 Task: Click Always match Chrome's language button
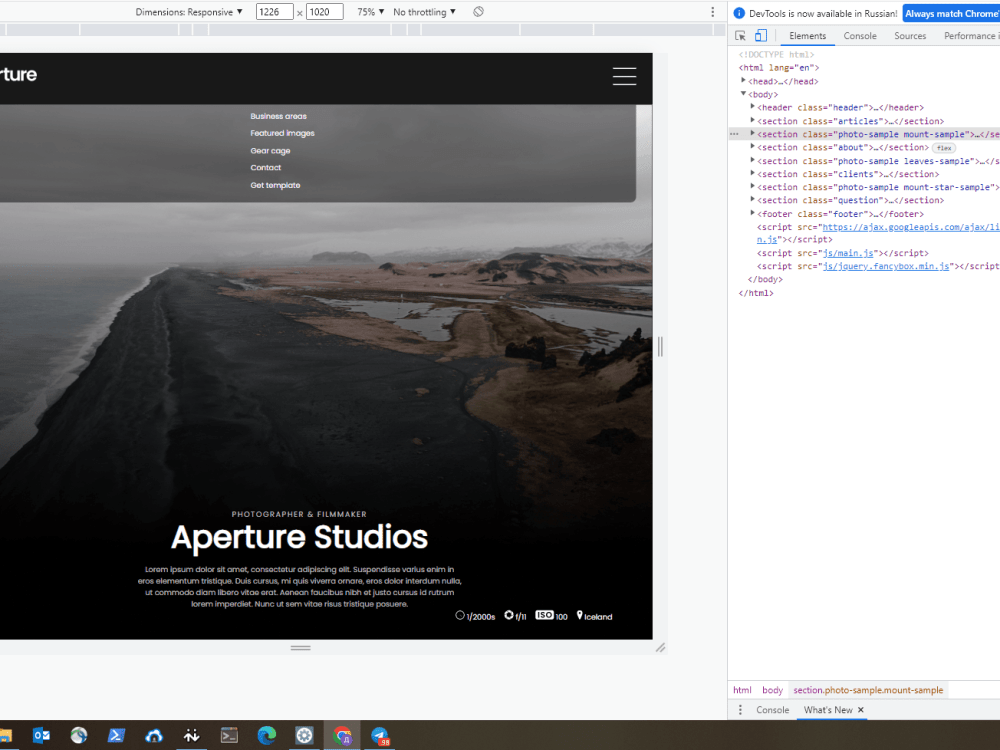pos(952,13)
